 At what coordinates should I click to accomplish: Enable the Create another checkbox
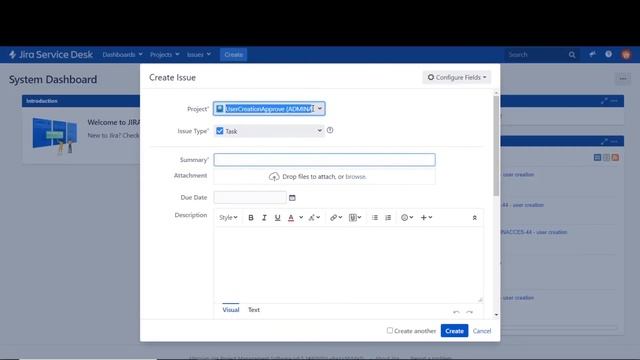tap(390, 330)
